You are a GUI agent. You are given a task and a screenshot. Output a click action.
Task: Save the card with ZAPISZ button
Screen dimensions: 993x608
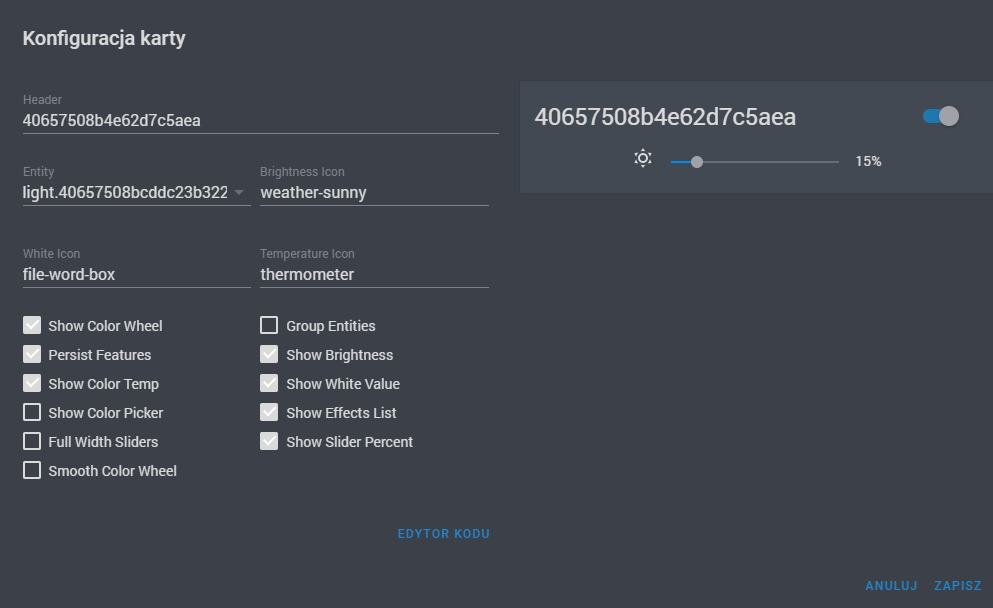(x=958, y=586)
